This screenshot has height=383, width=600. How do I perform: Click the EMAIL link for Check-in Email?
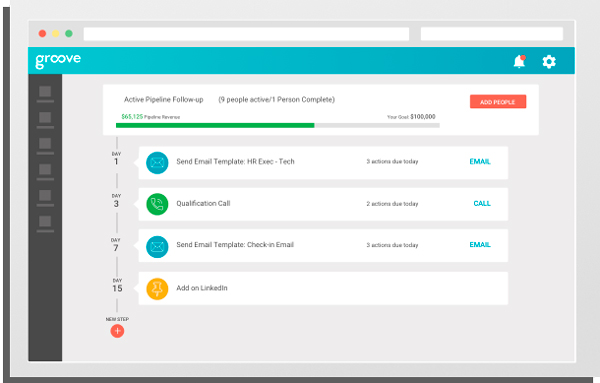tap(480, 244)
